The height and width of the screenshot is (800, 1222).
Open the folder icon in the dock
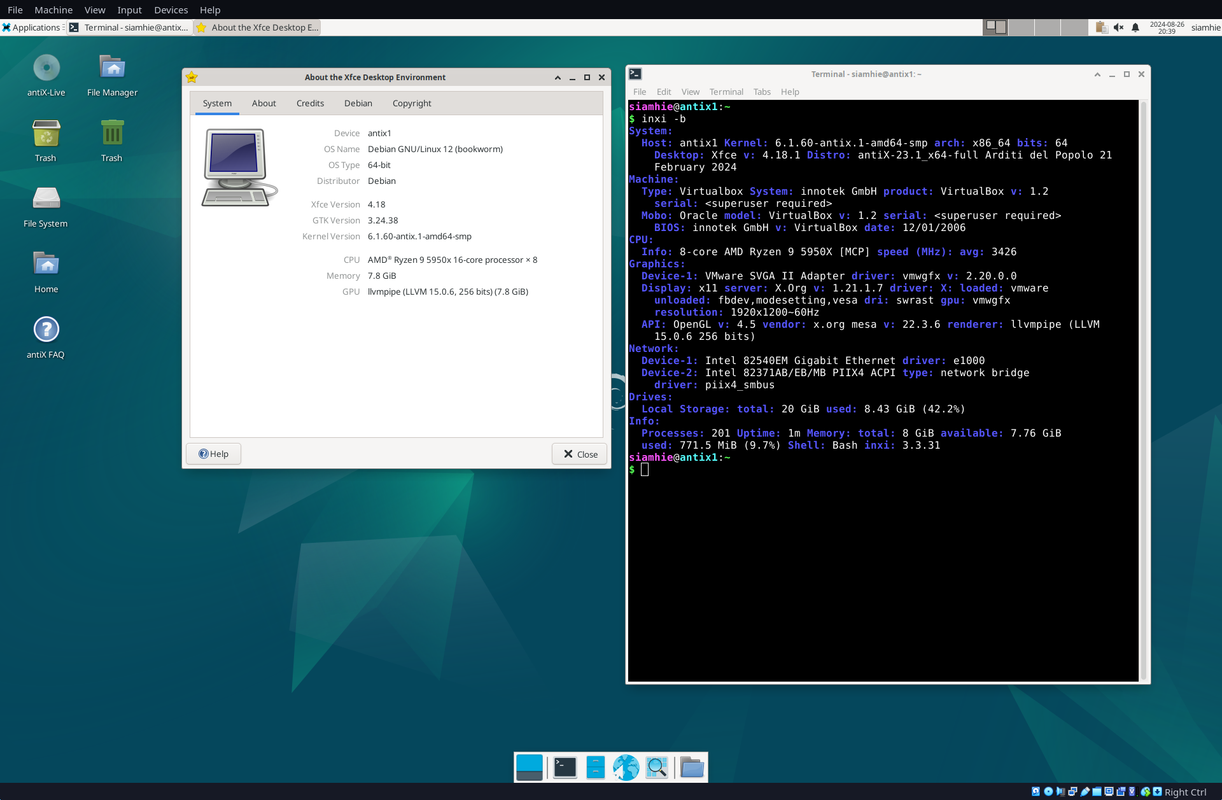coord(691,767)
